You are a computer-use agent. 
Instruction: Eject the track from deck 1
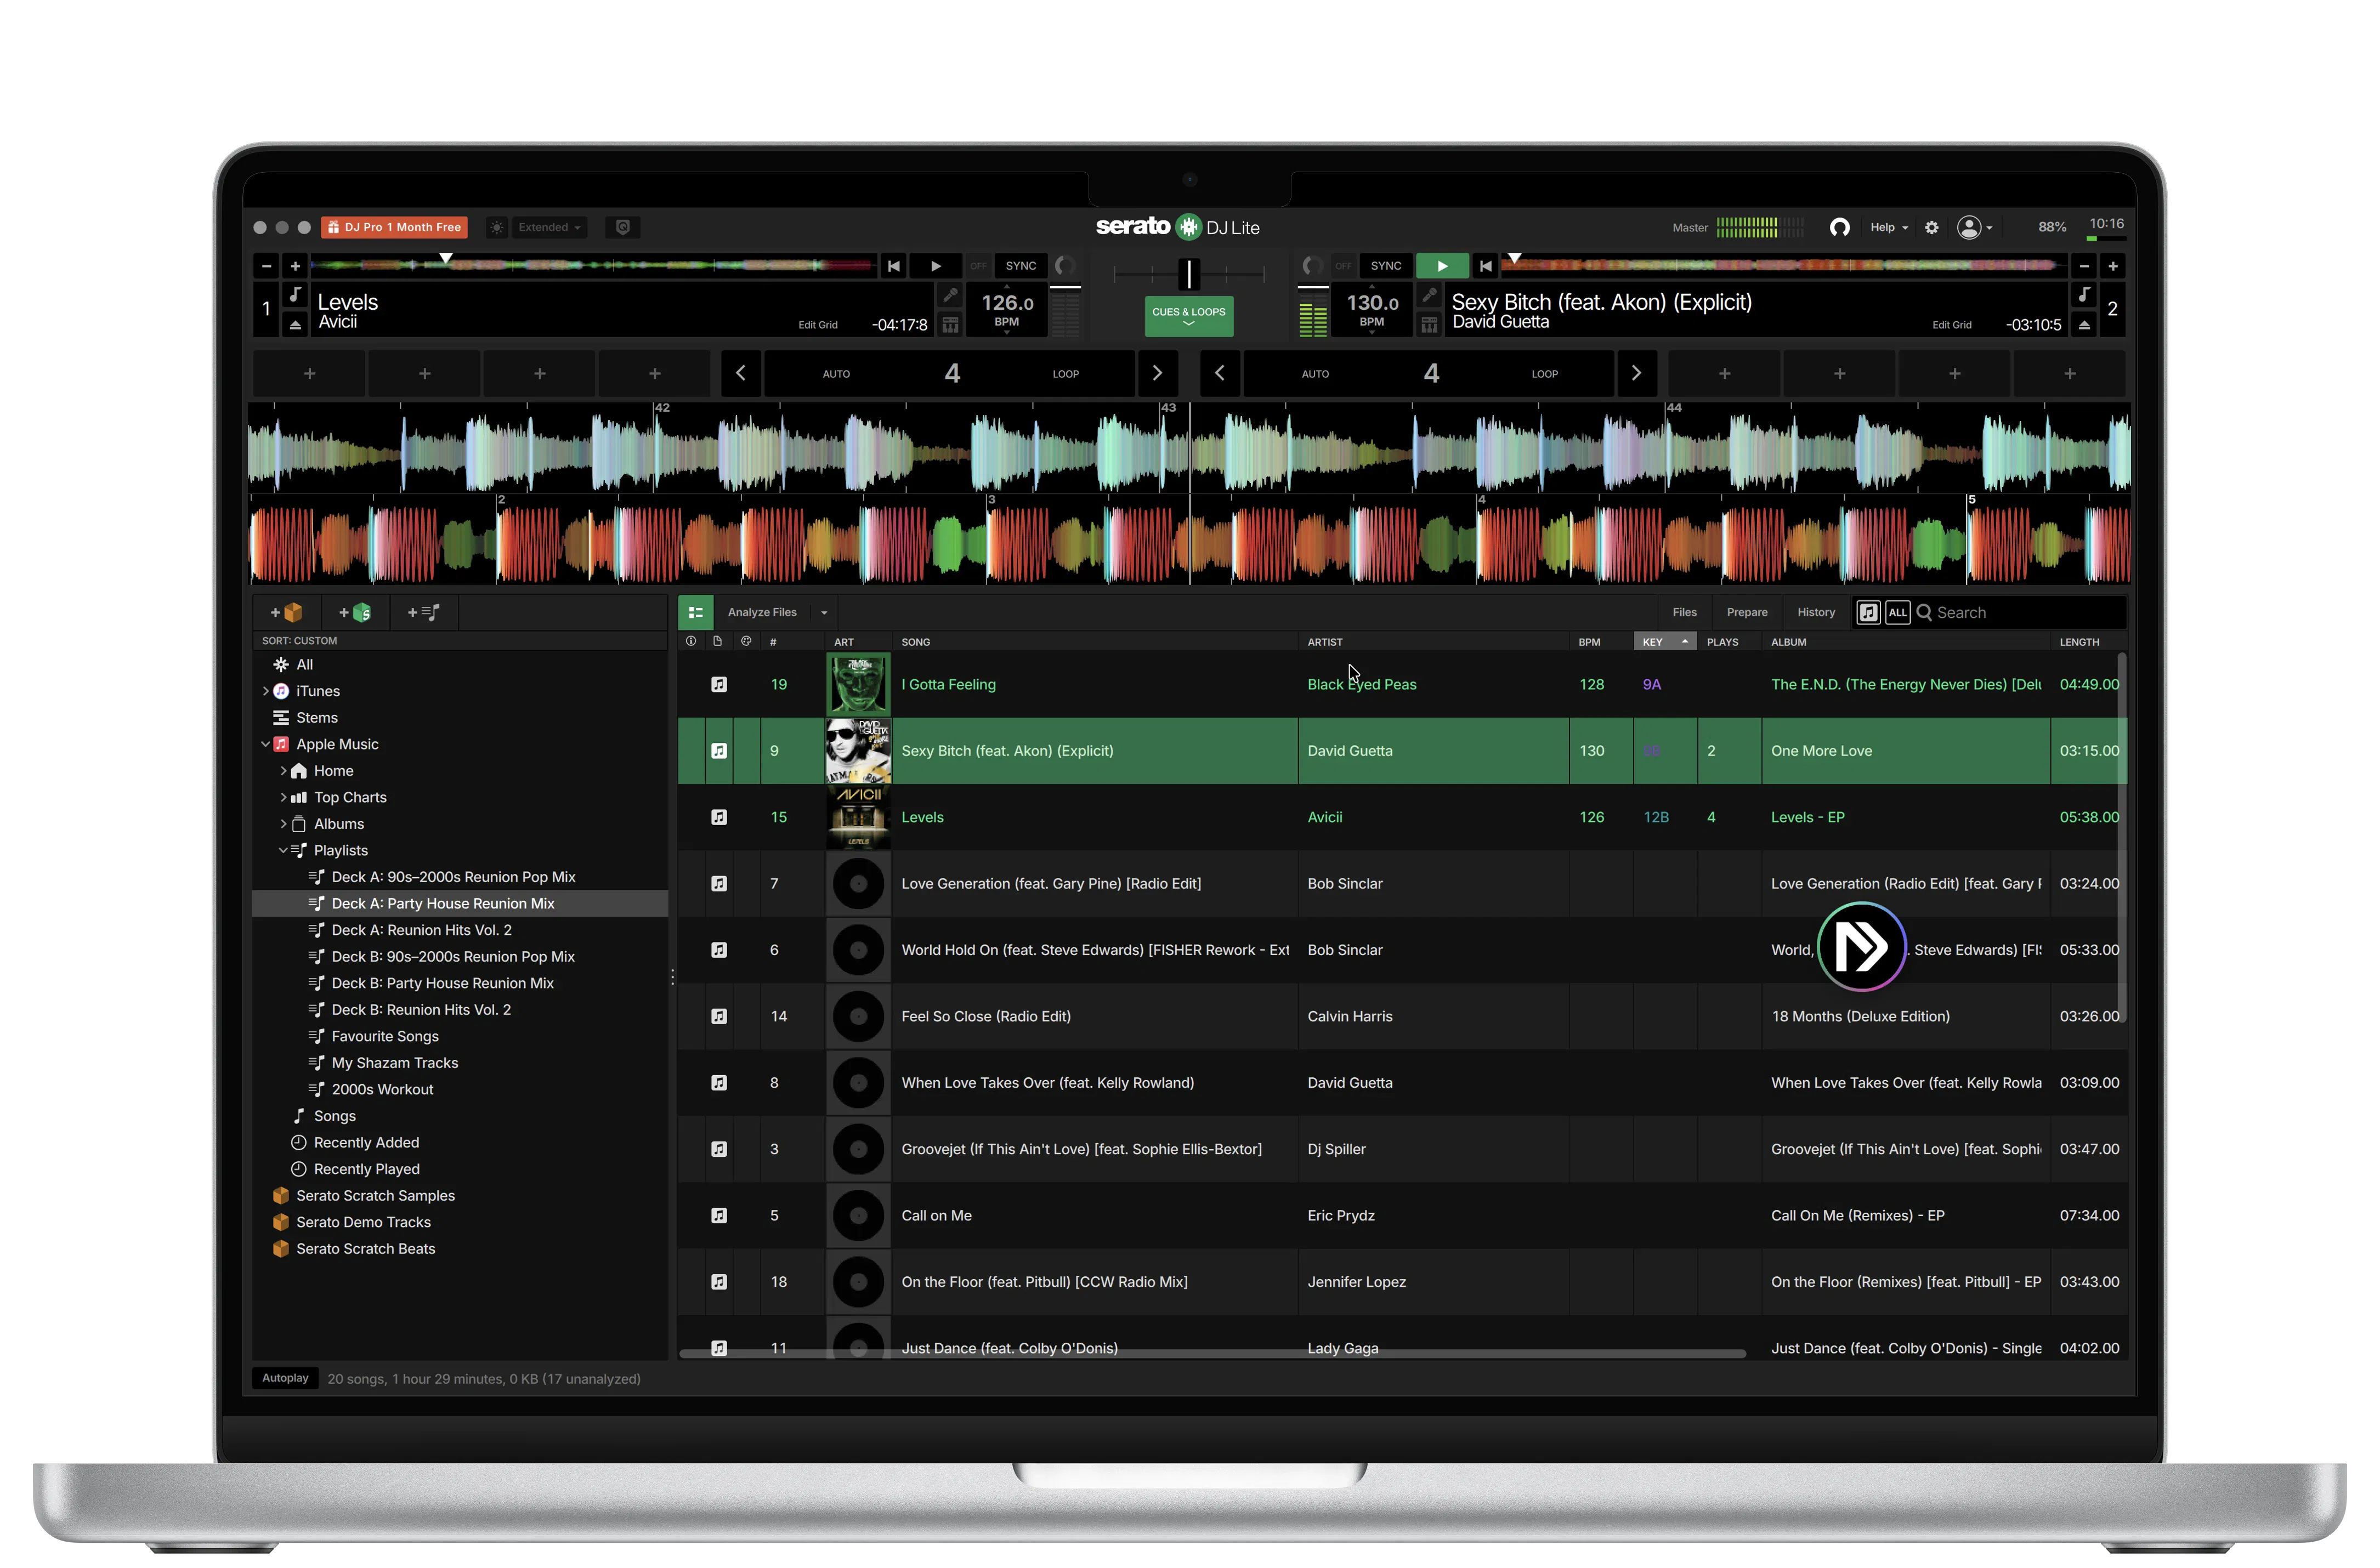295,325
